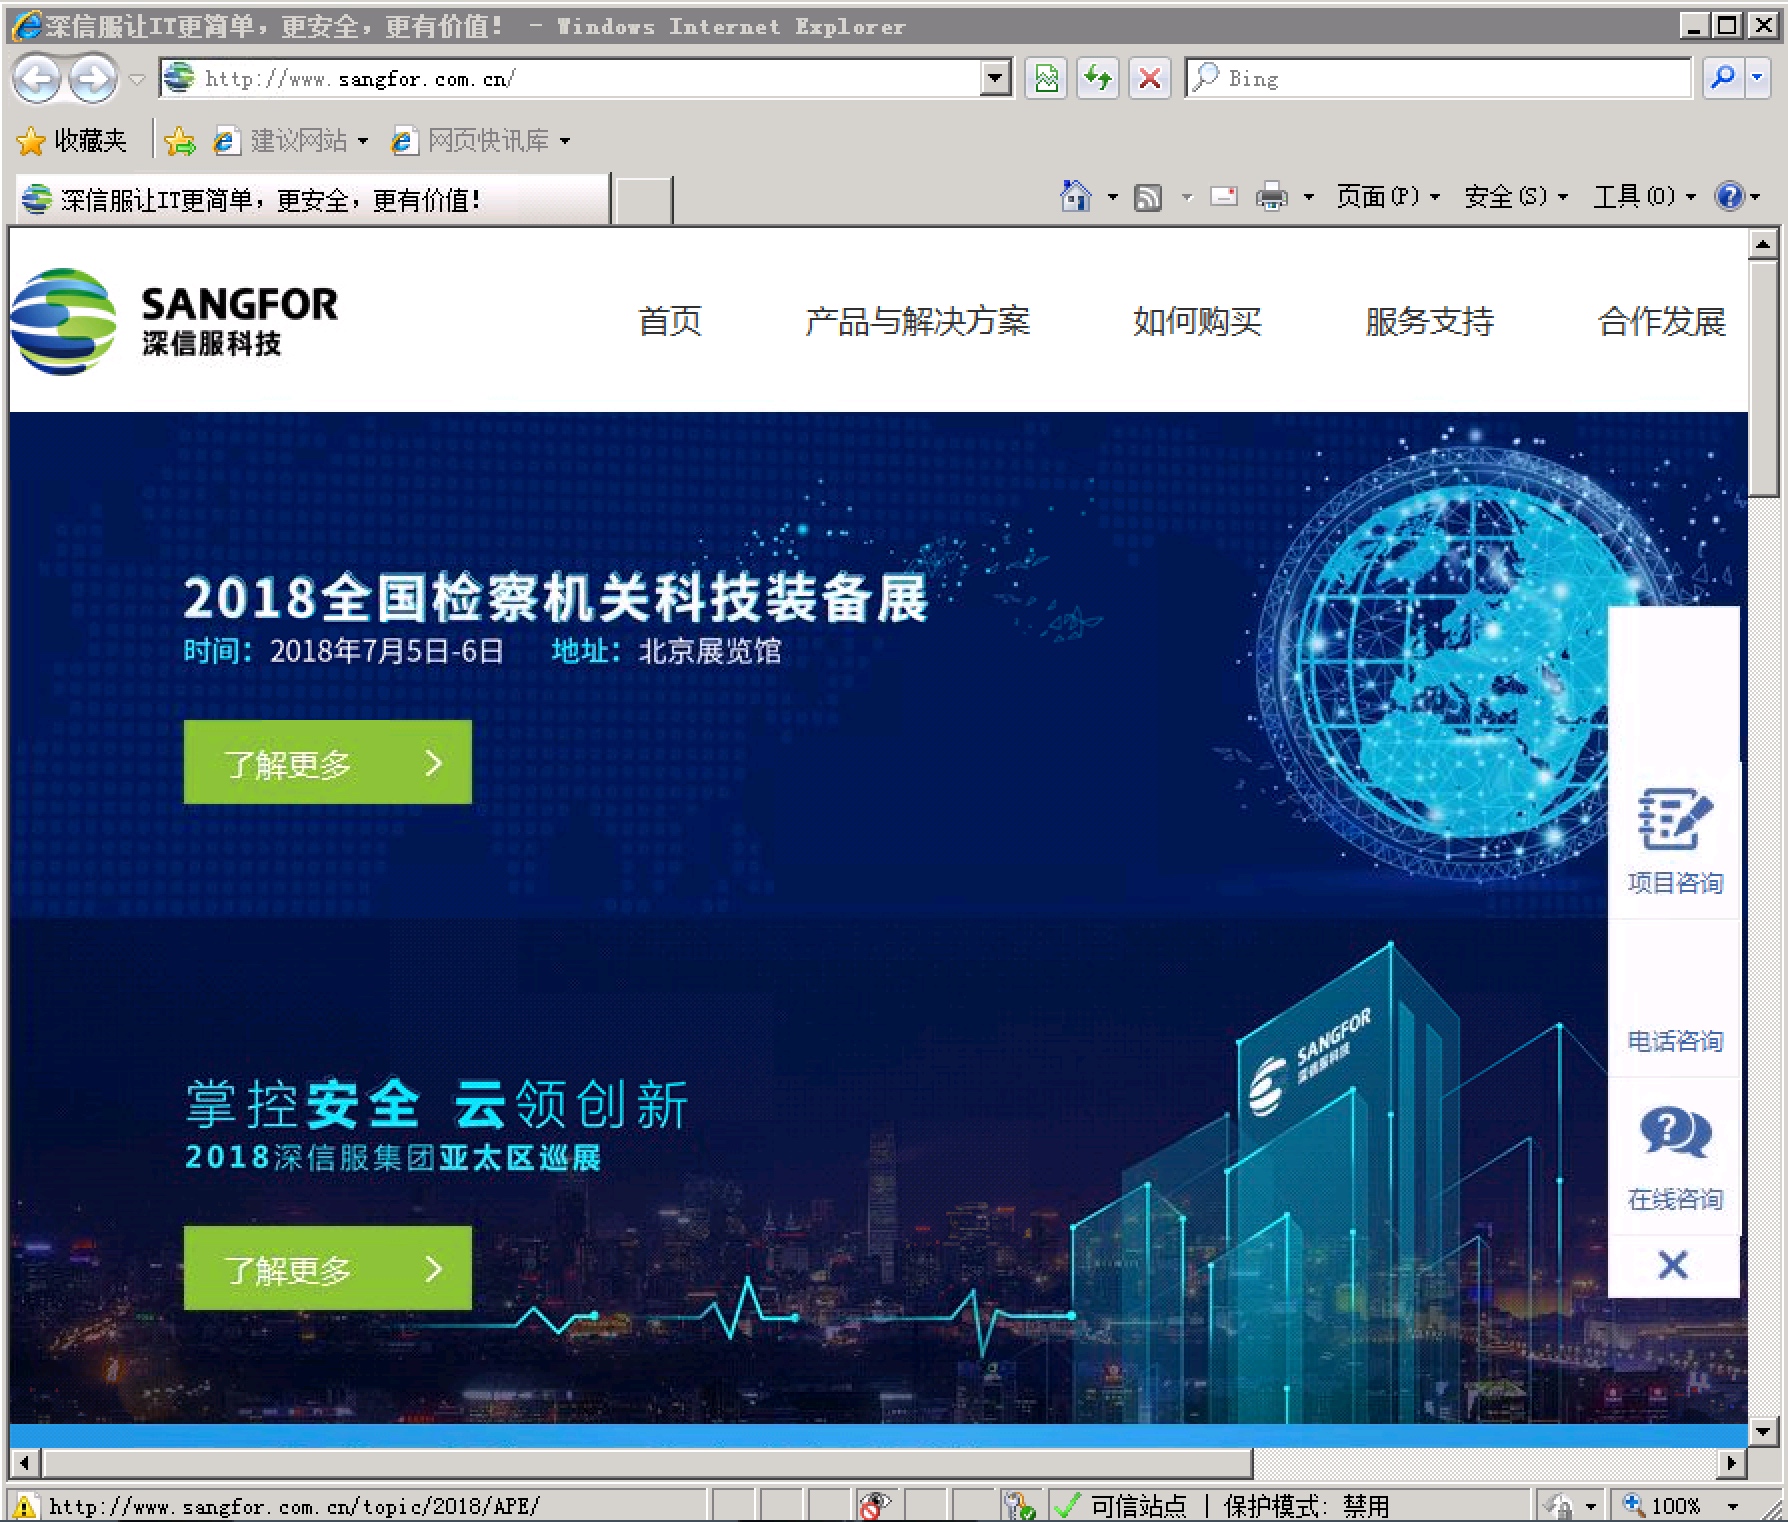Maximize the Internet Explorer window
This screenshot has width=1788, height=1522.
(x=1726, y=26)
